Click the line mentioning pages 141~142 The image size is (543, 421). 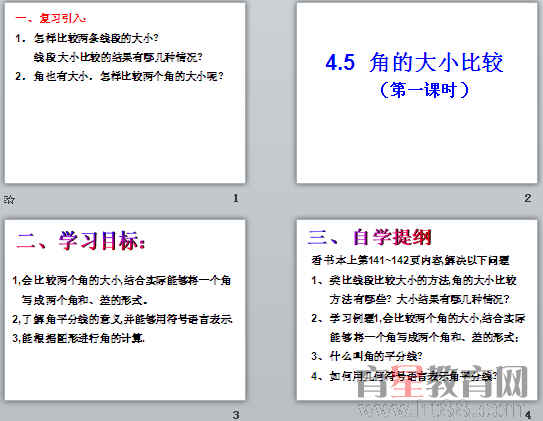(x=410, y=260)
